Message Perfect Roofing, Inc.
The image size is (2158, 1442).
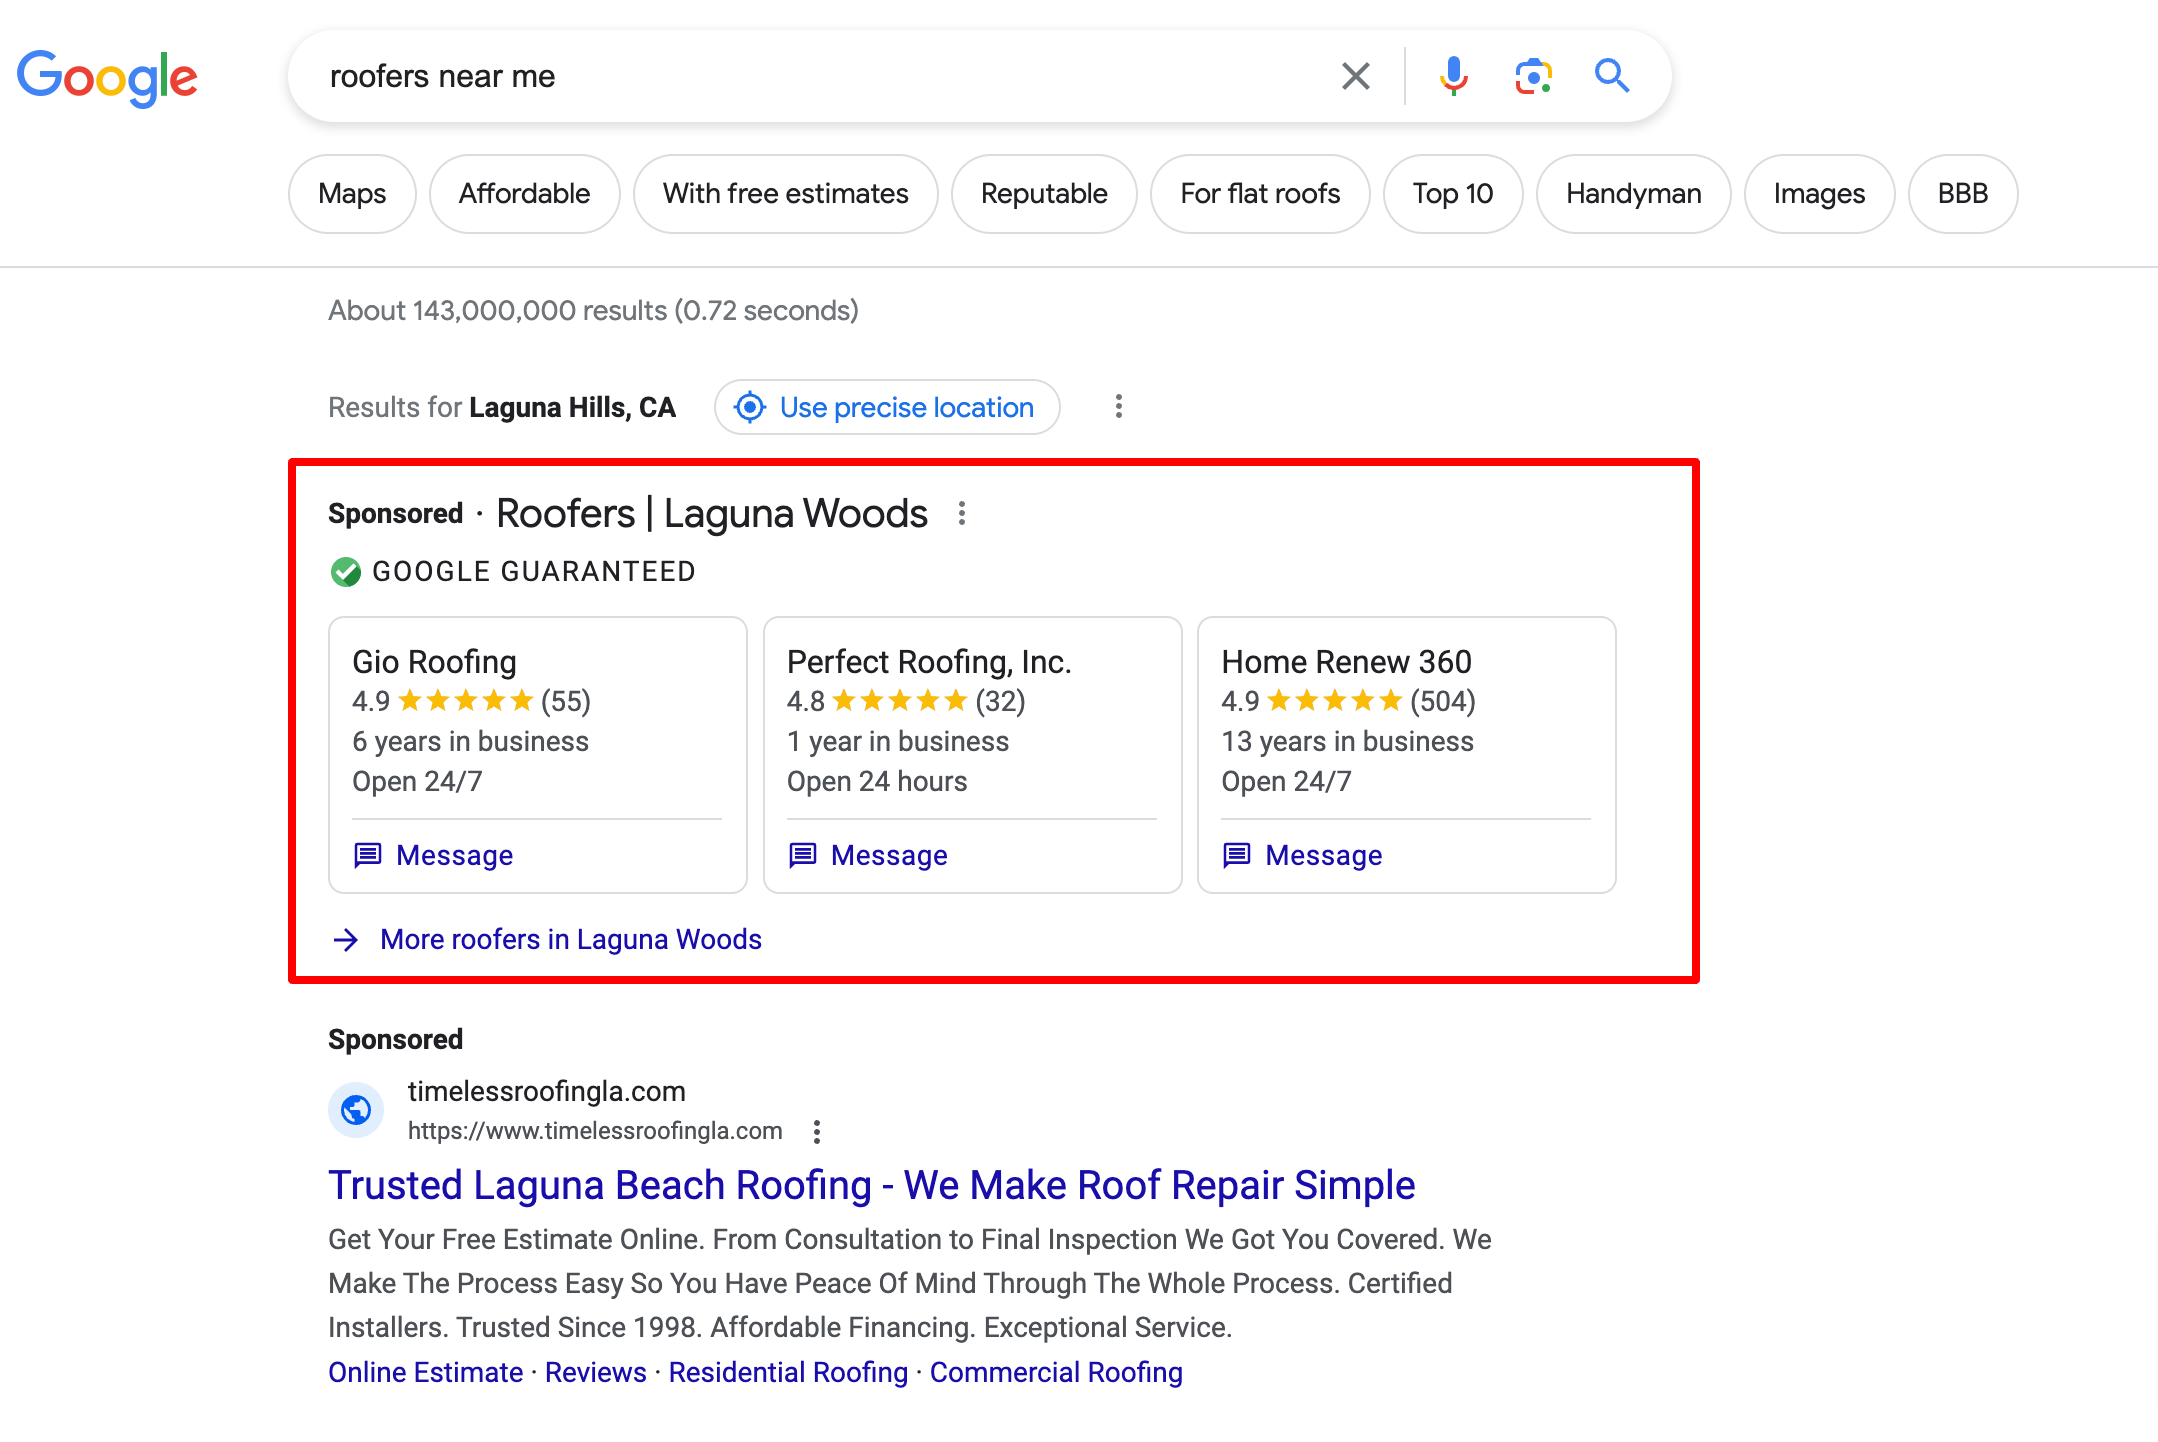click(x=867, y=855)
